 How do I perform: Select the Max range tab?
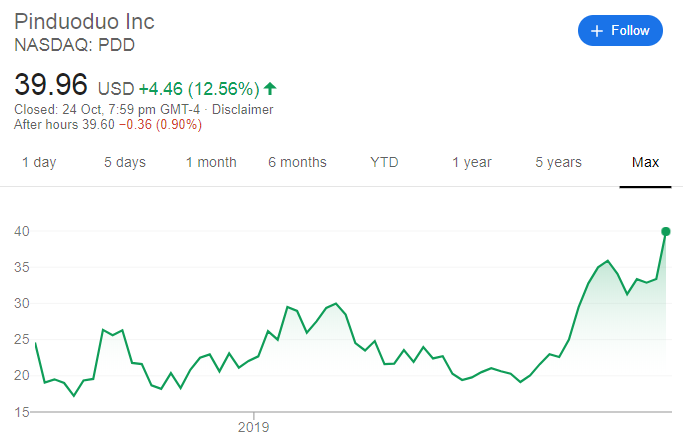pyautogui.click(x=645, y=162)
